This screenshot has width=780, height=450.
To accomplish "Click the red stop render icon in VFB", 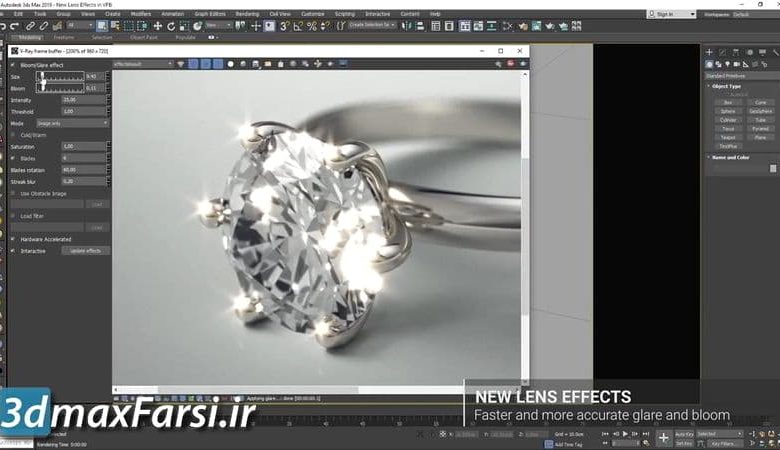I will [510, 64].
